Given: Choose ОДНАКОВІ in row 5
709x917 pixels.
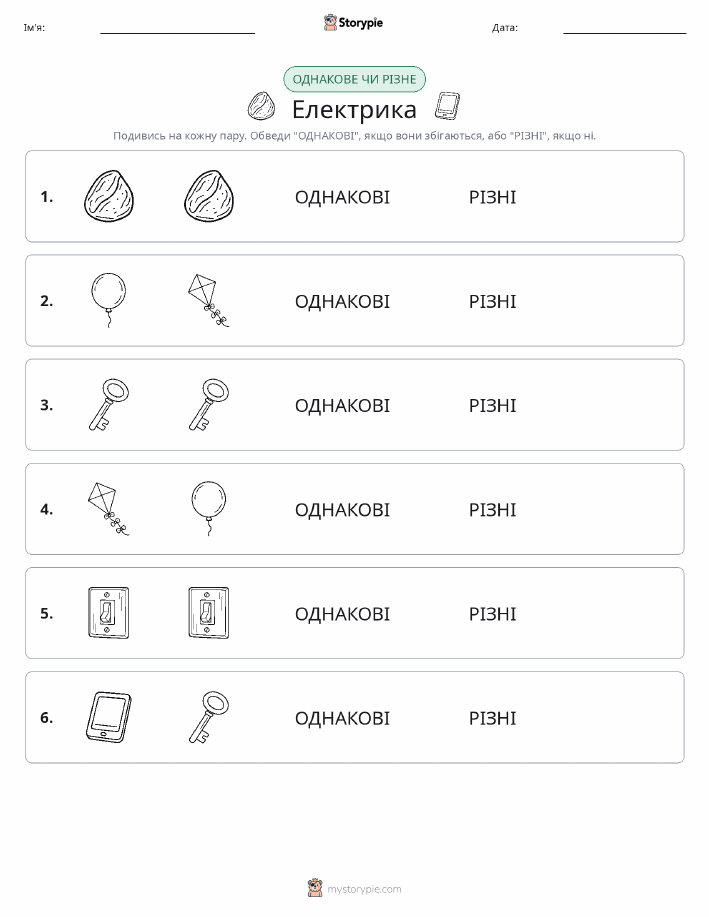Looking at the screenshot, I should coord(342,613).
